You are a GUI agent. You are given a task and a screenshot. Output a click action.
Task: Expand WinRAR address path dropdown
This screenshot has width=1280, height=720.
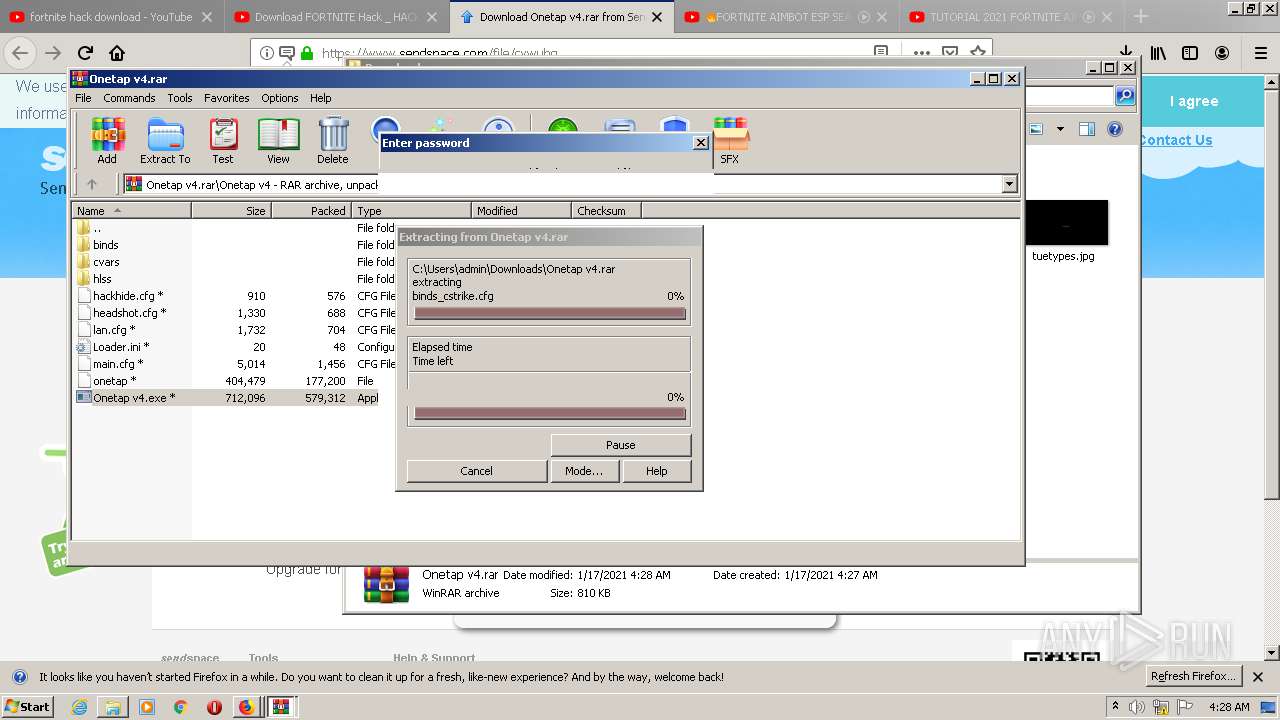pos(1009,184)
